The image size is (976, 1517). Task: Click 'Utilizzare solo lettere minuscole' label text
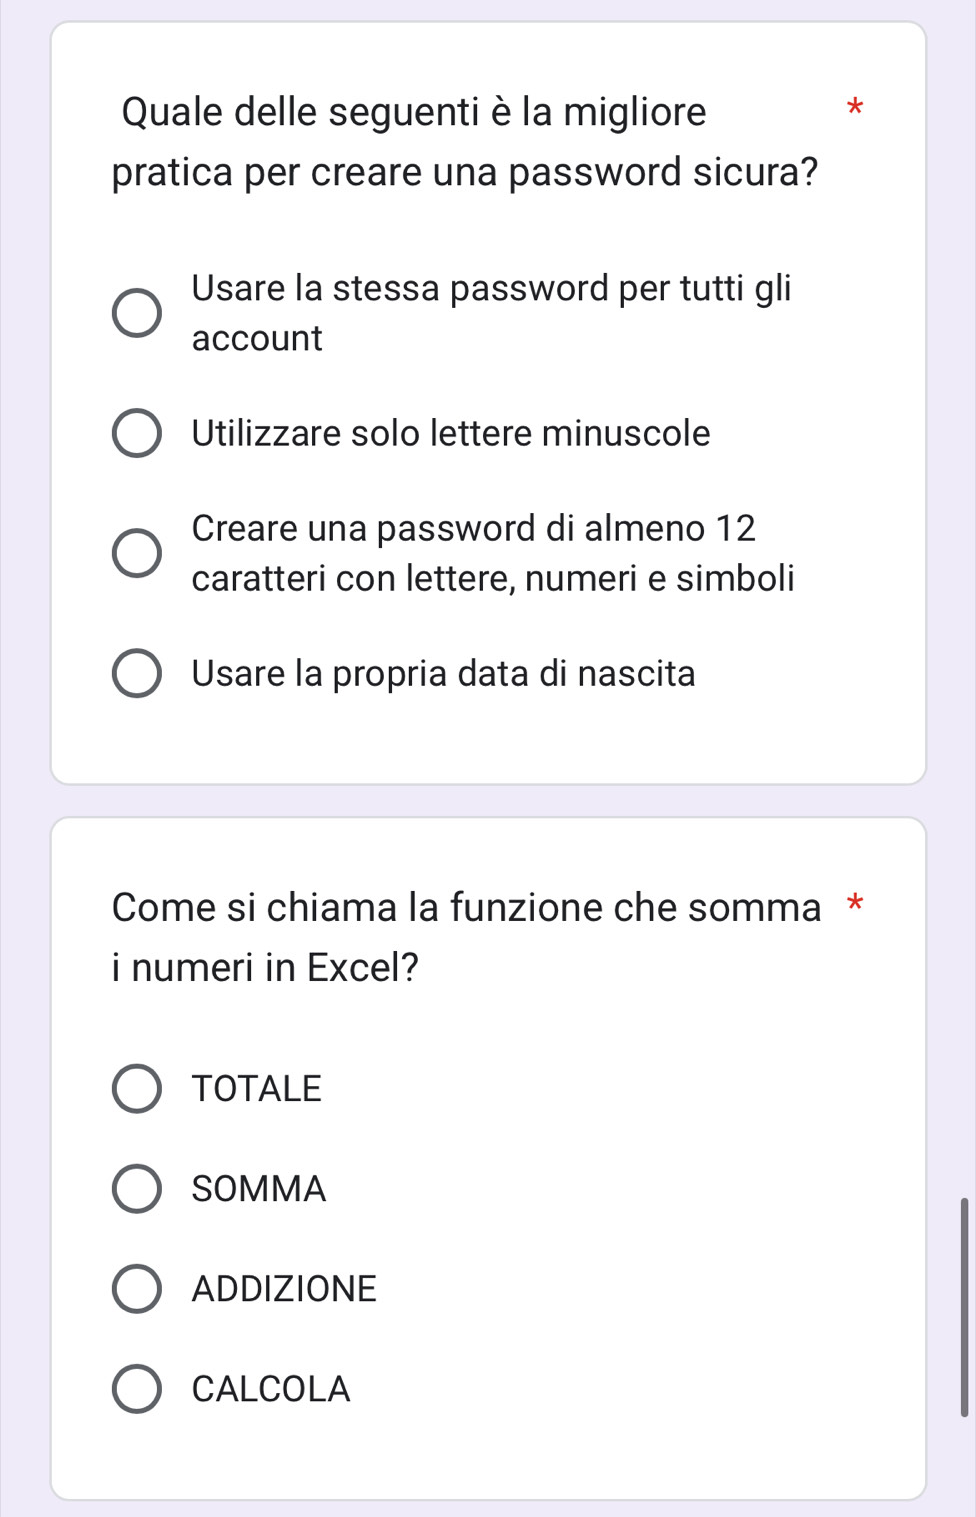(x=451, y=433)
